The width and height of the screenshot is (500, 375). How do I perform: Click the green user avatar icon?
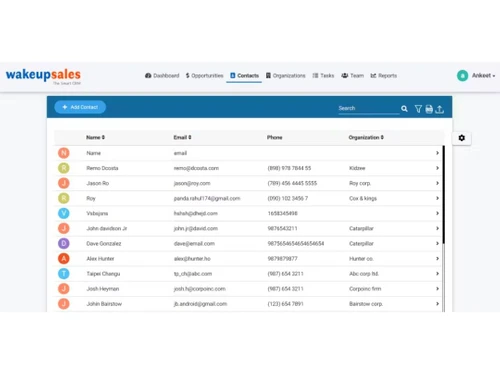tap(462, 76)
